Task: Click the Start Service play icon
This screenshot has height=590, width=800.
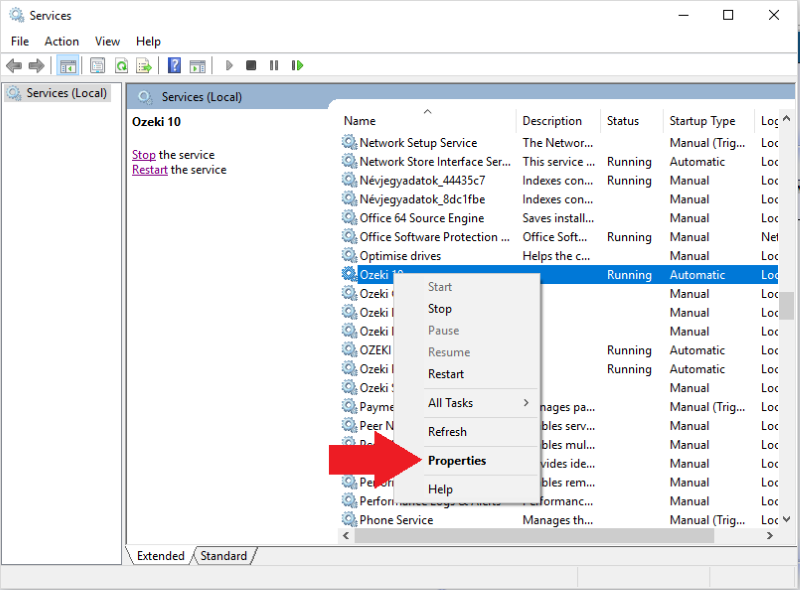Action: coord(229,65)
